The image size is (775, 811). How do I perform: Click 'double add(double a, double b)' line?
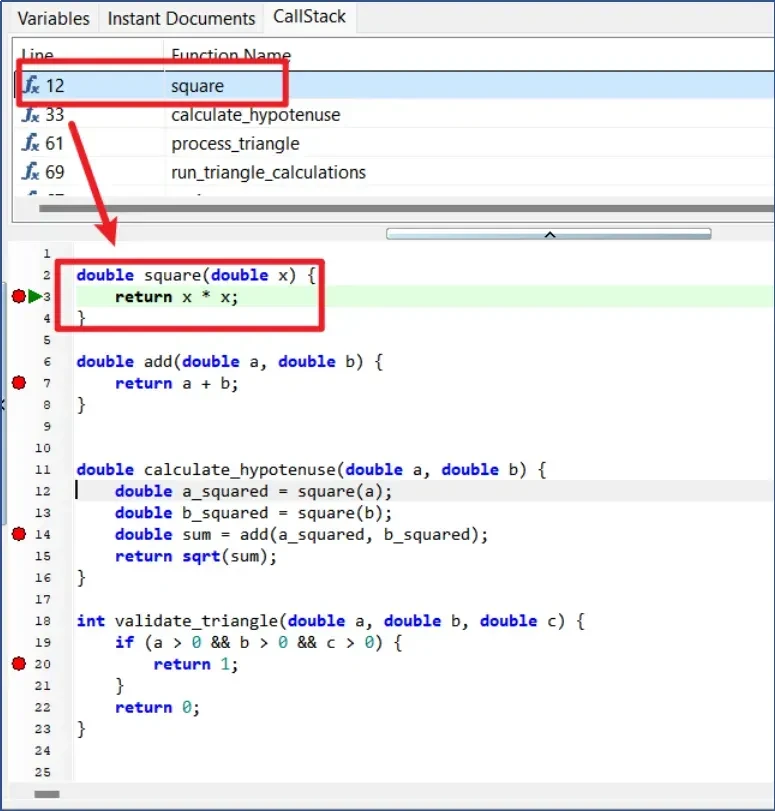230,362
